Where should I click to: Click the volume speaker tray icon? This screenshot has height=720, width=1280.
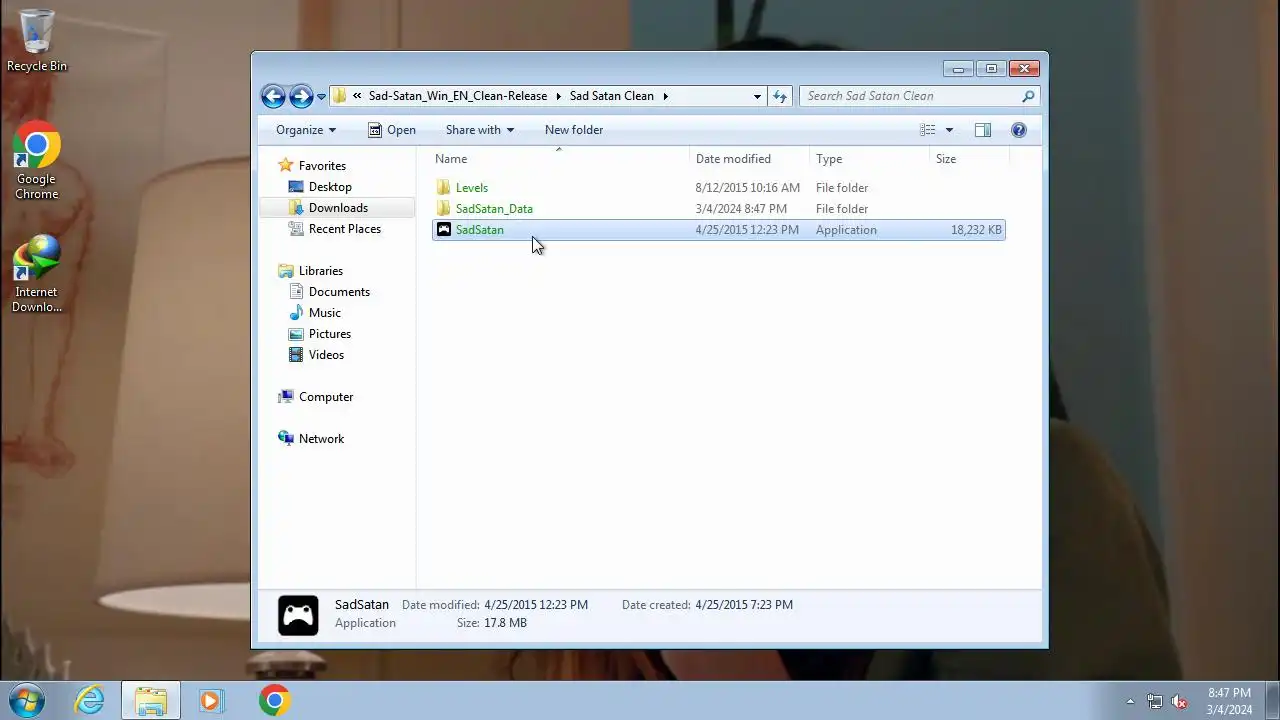point(1180,701)
